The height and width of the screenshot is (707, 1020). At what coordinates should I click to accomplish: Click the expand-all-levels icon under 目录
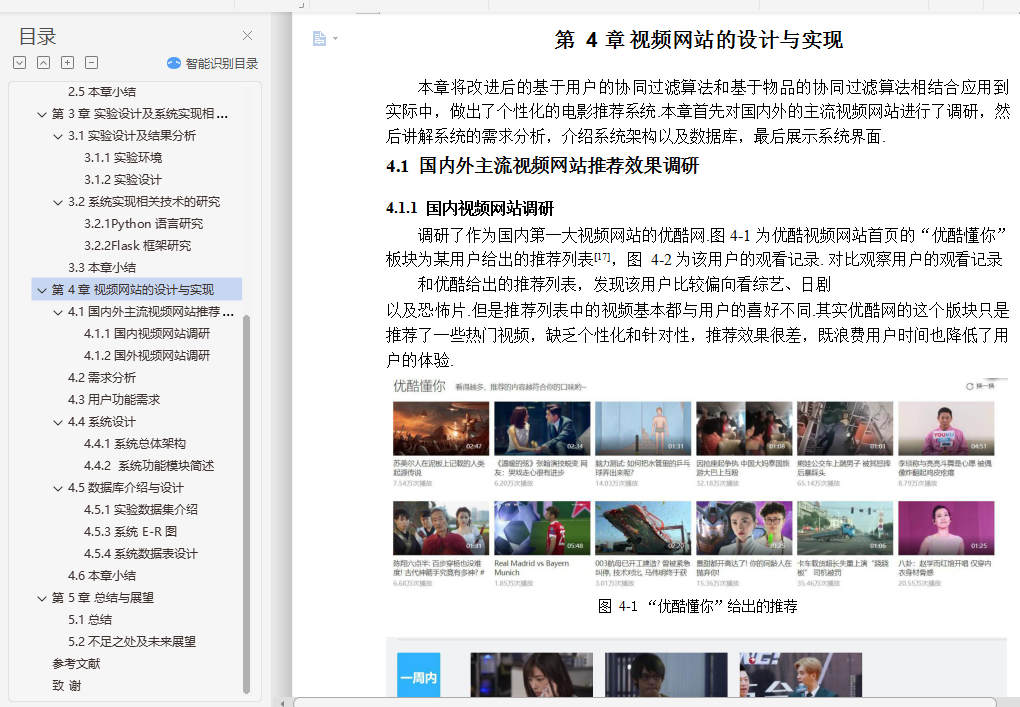coord(20,62)
